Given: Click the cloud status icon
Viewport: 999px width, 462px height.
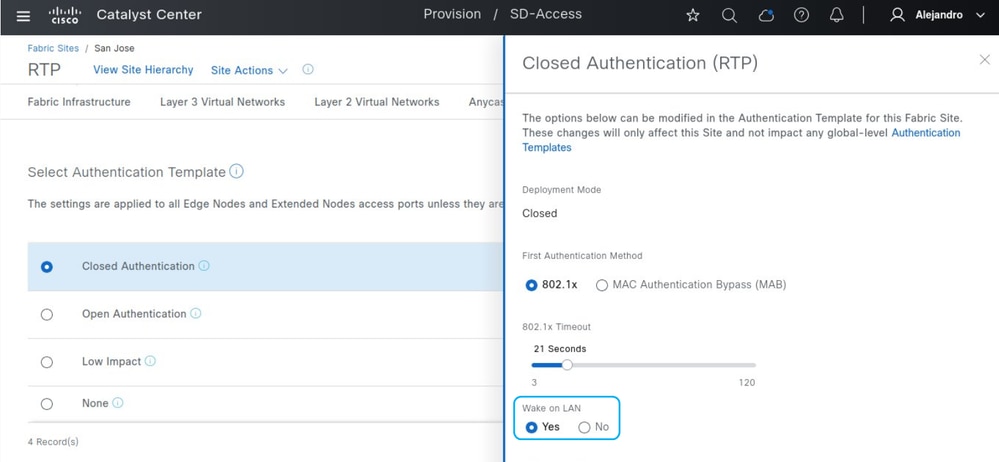Looking at the screenshot, I should click(x=766, y=15).
